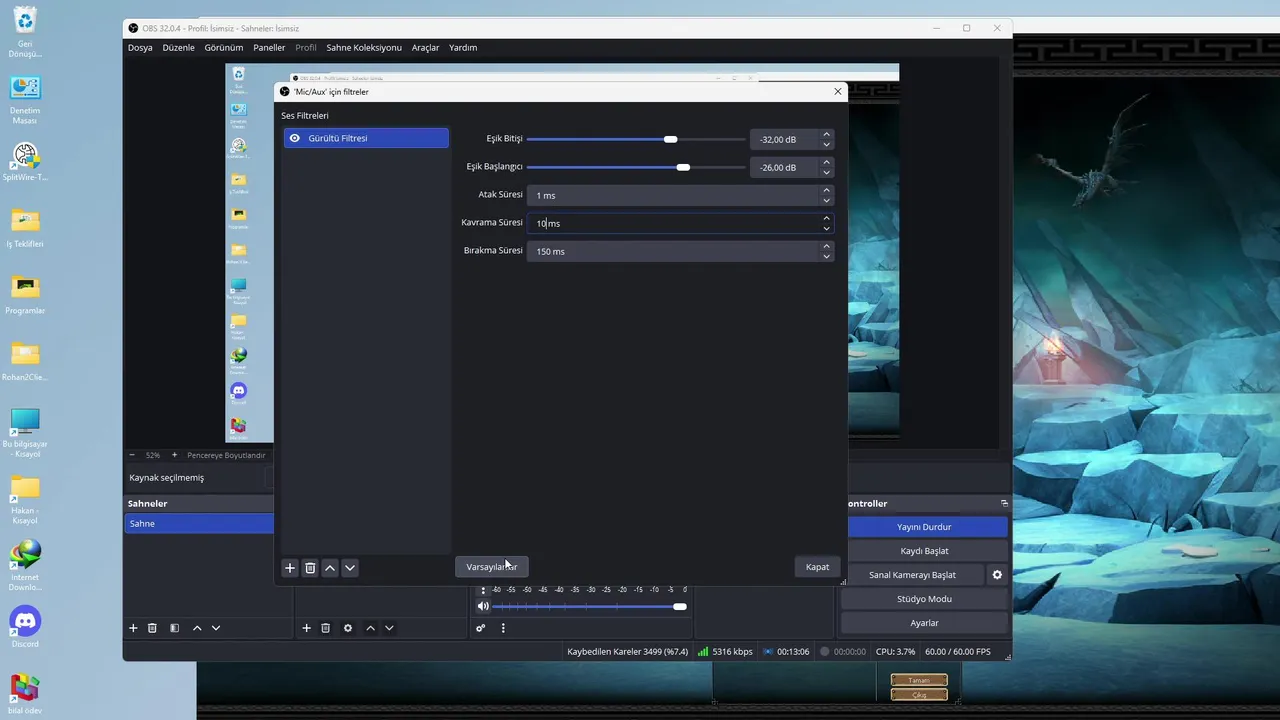Move source down in sources toolbar

pyautogui.click(x=389, y=628)
